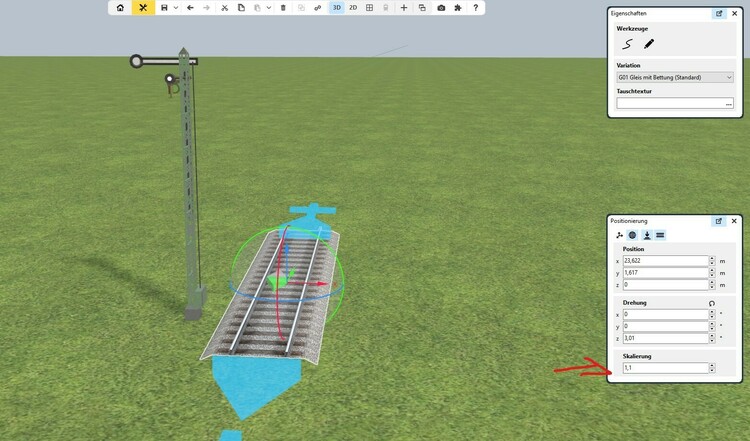Undock the Eigenschaften panel
The width and height of the screenshot is (750, 441).
pyautogui.click(x=719, y=13)
